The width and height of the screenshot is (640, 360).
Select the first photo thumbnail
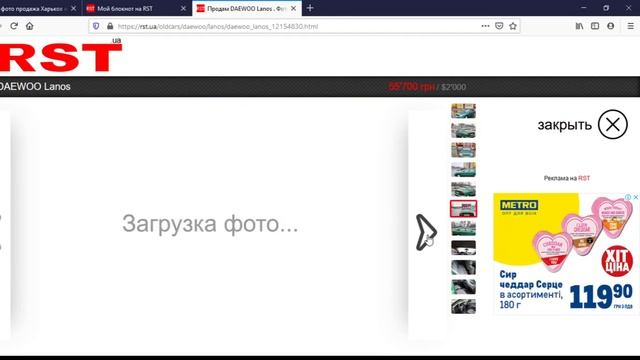click(463, 111)
